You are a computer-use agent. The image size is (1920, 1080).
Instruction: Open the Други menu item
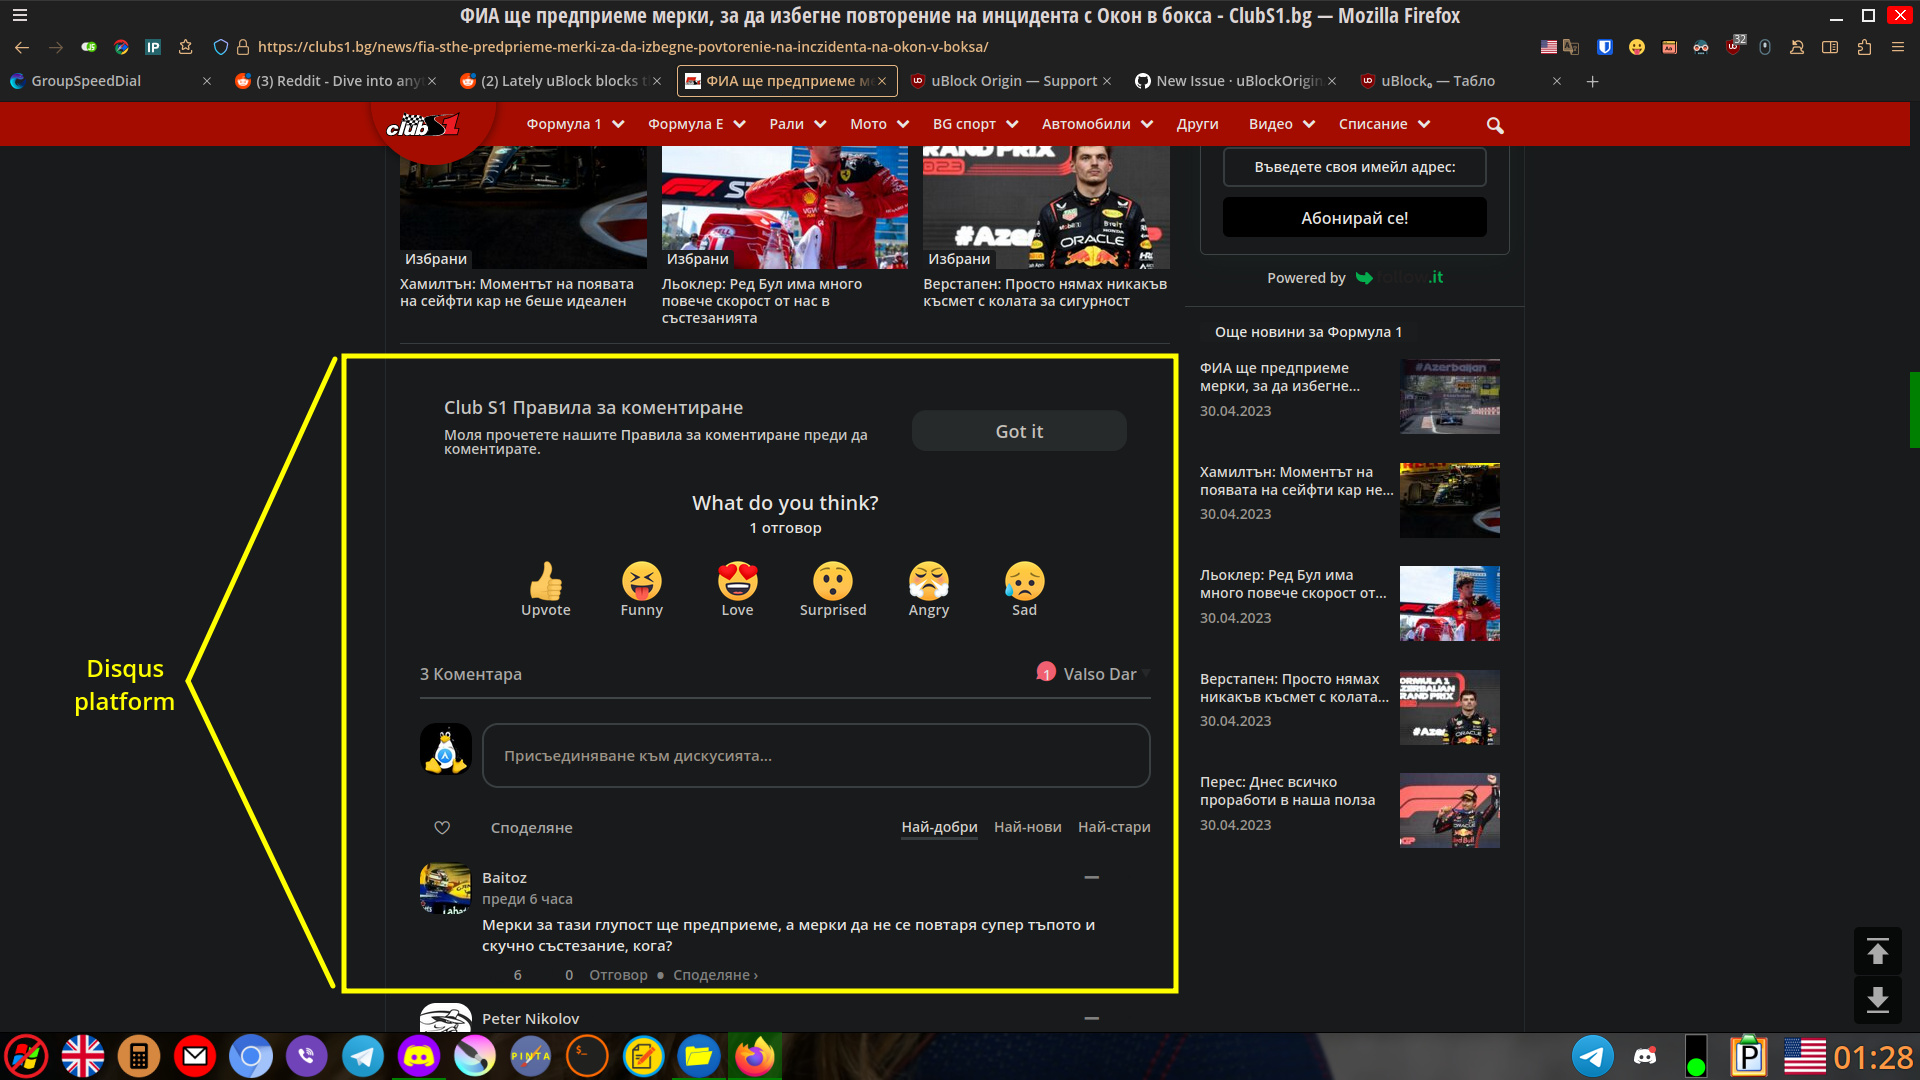1197,124
